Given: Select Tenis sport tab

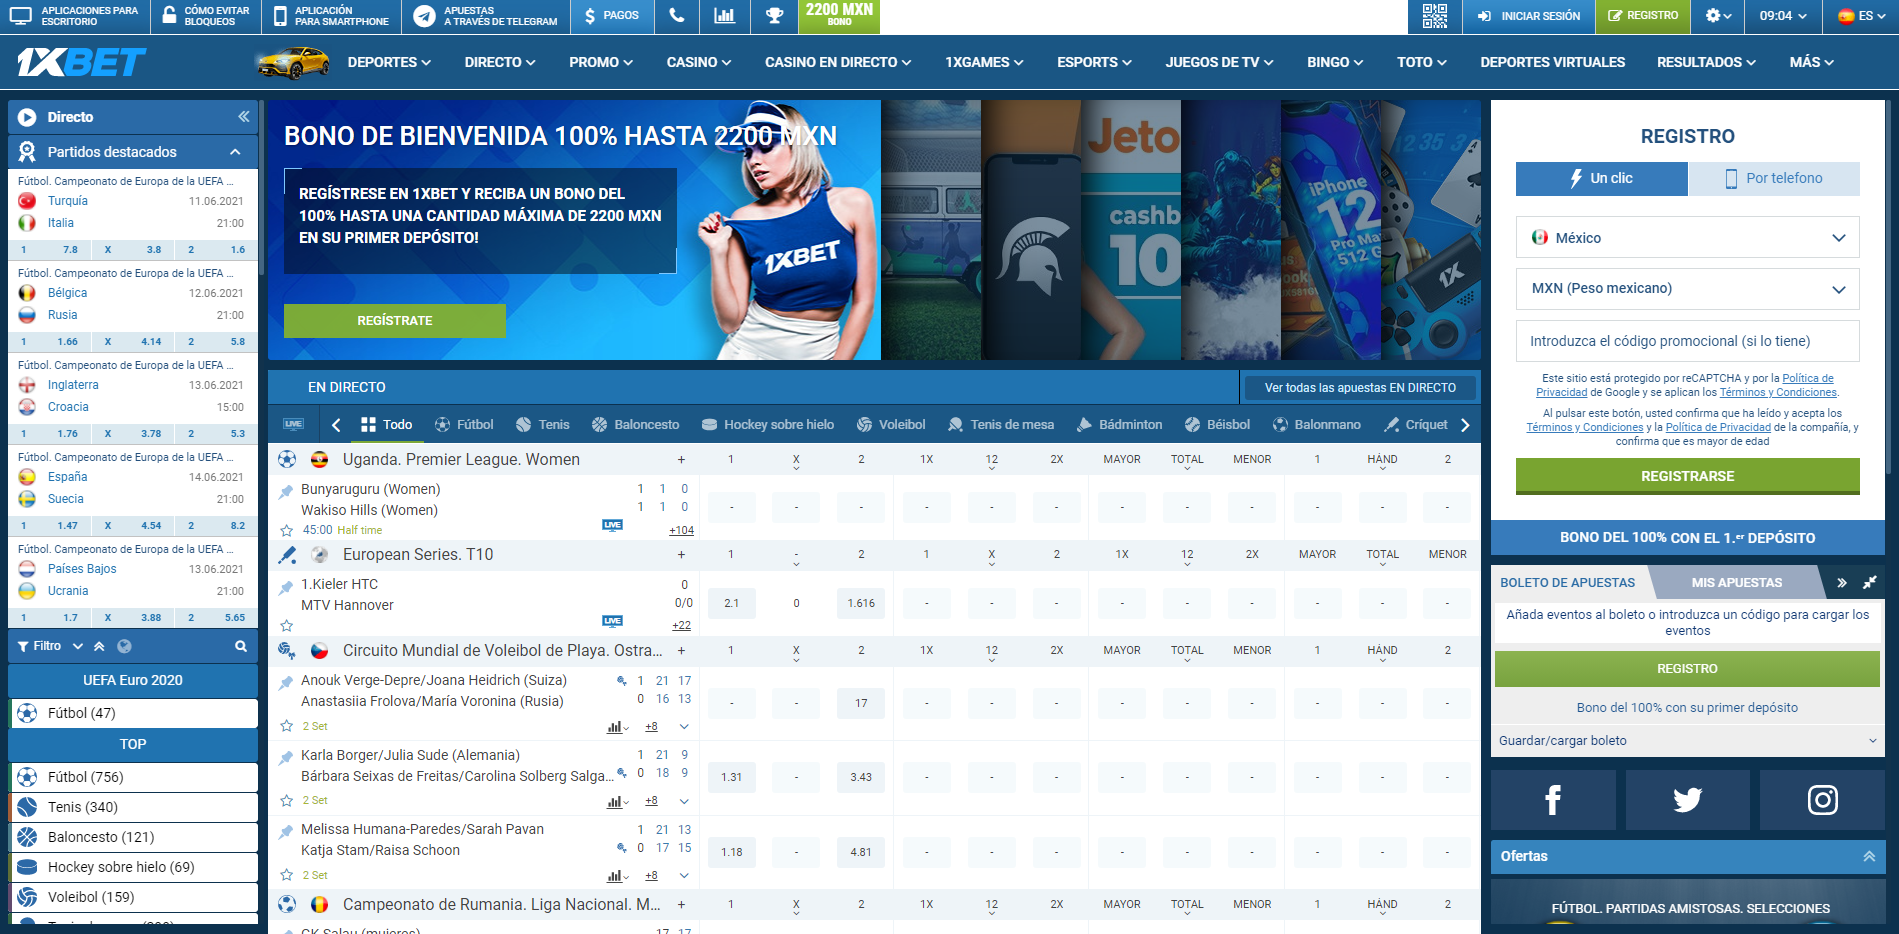Looking at the screenshot, I should (x=542, y=425).
